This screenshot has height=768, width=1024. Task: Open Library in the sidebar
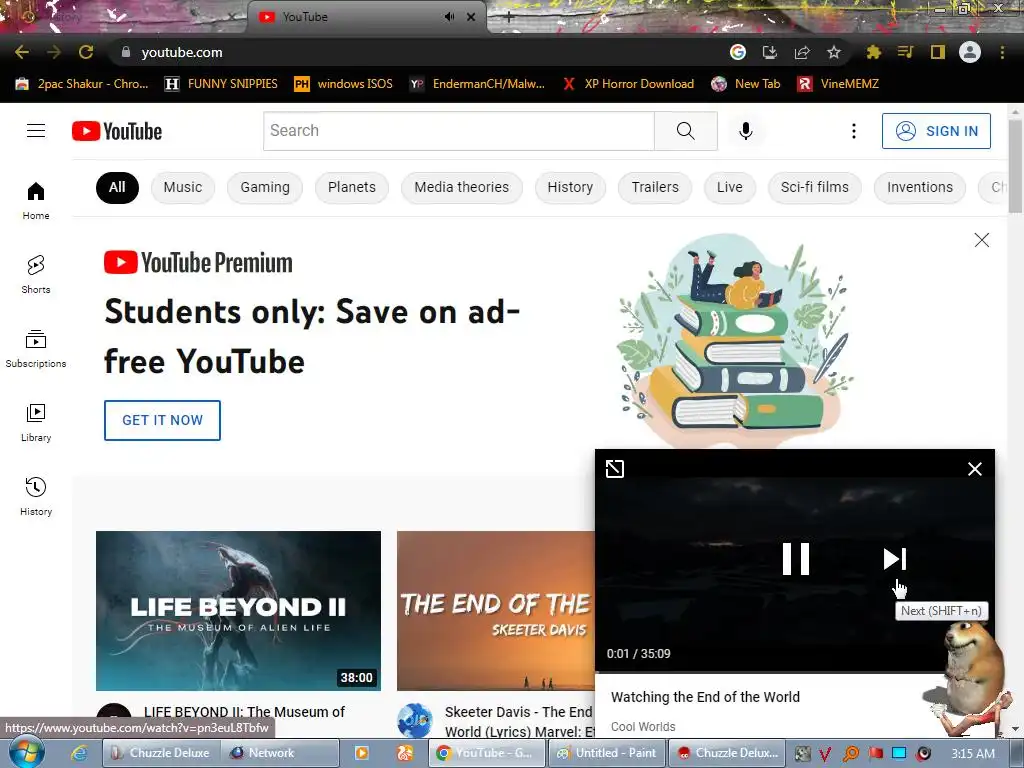coord(36,423)
